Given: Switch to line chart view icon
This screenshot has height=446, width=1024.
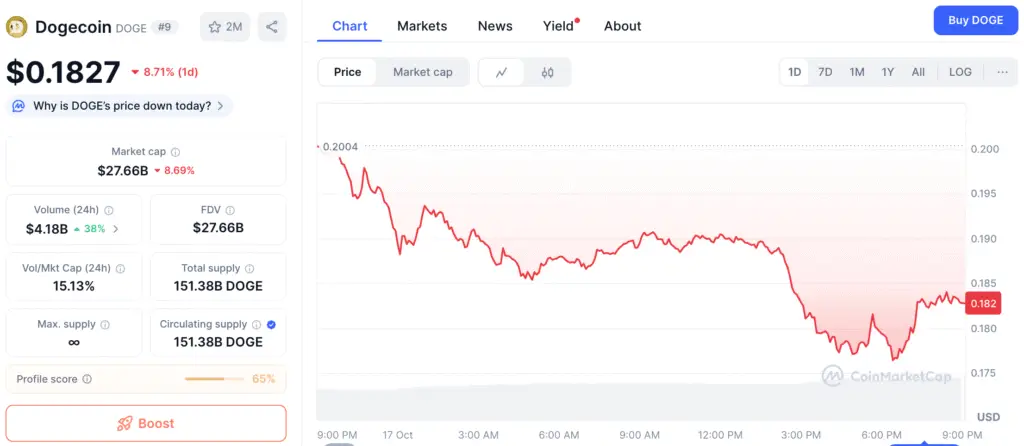Looking at the screenshot, I should [x=502, y=72].
